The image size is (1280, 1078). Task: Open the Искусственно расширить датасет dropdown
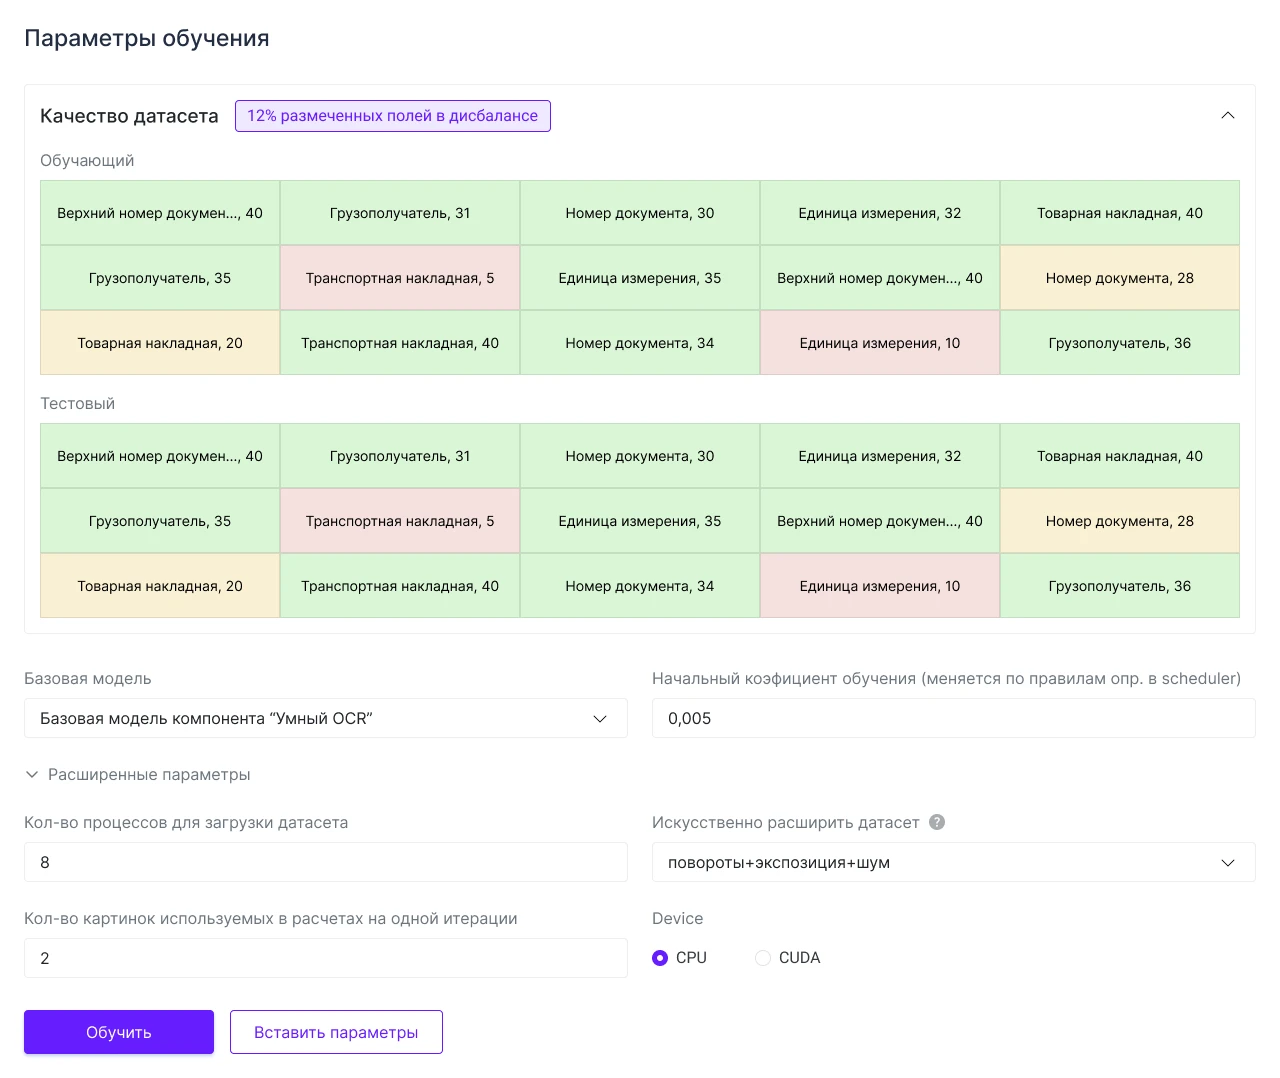[953, 862]
